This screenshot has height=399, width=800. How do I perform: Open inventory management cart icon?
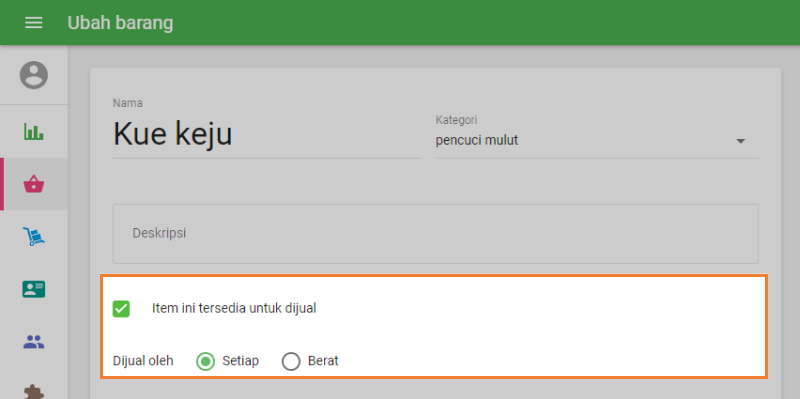tap(34, 236)
